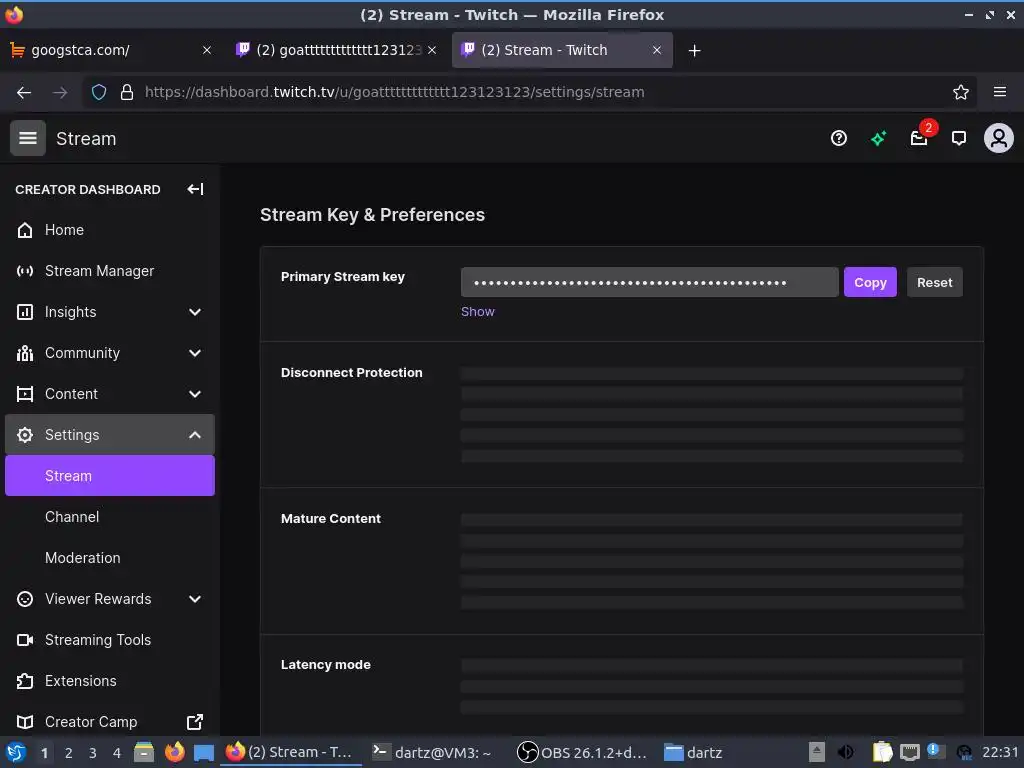This screenshot has height=768, width=1024.
Task: Switch to workspace 4
Action: click(117, 753)
